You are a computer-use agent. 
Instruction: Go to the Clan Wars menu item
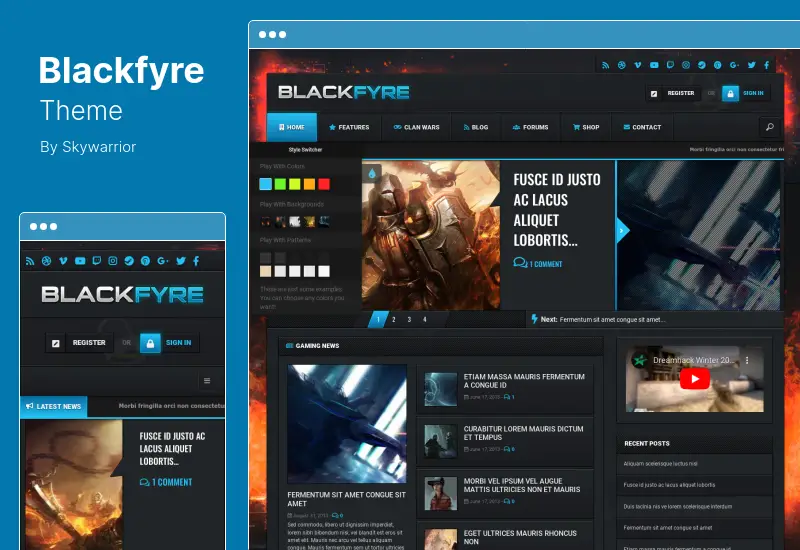pos(416,127)
